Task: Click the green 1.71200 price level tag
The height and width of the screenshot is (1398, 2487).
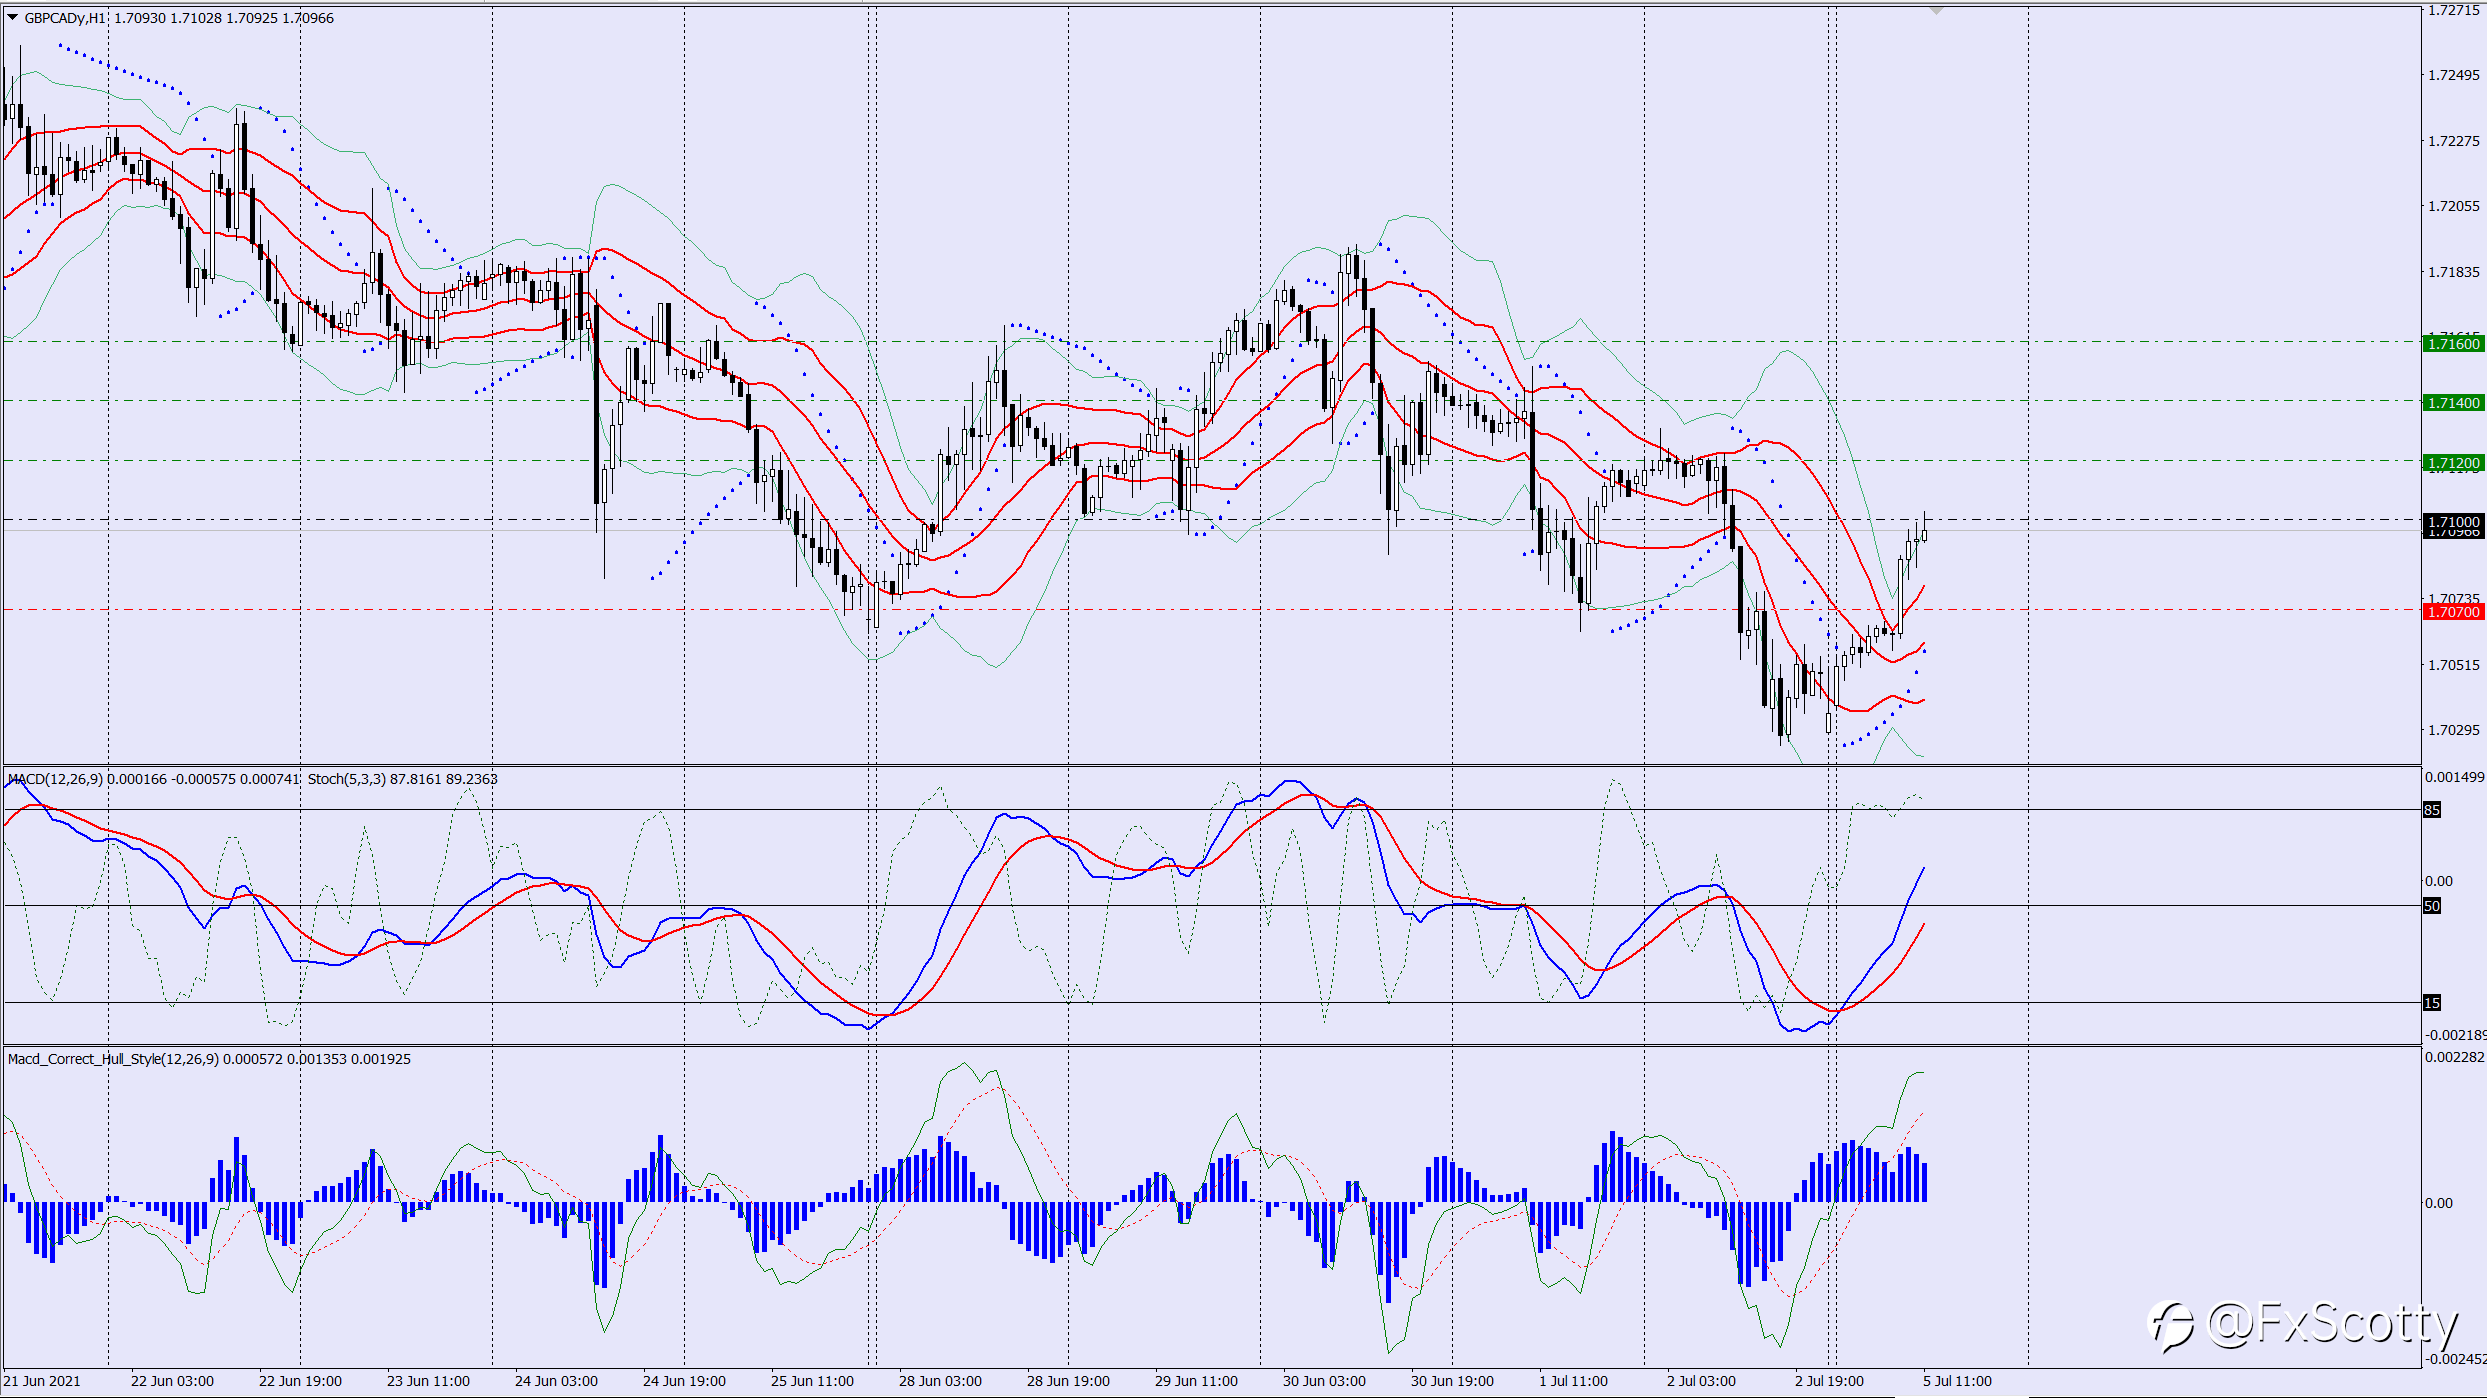Action: 2454,463
